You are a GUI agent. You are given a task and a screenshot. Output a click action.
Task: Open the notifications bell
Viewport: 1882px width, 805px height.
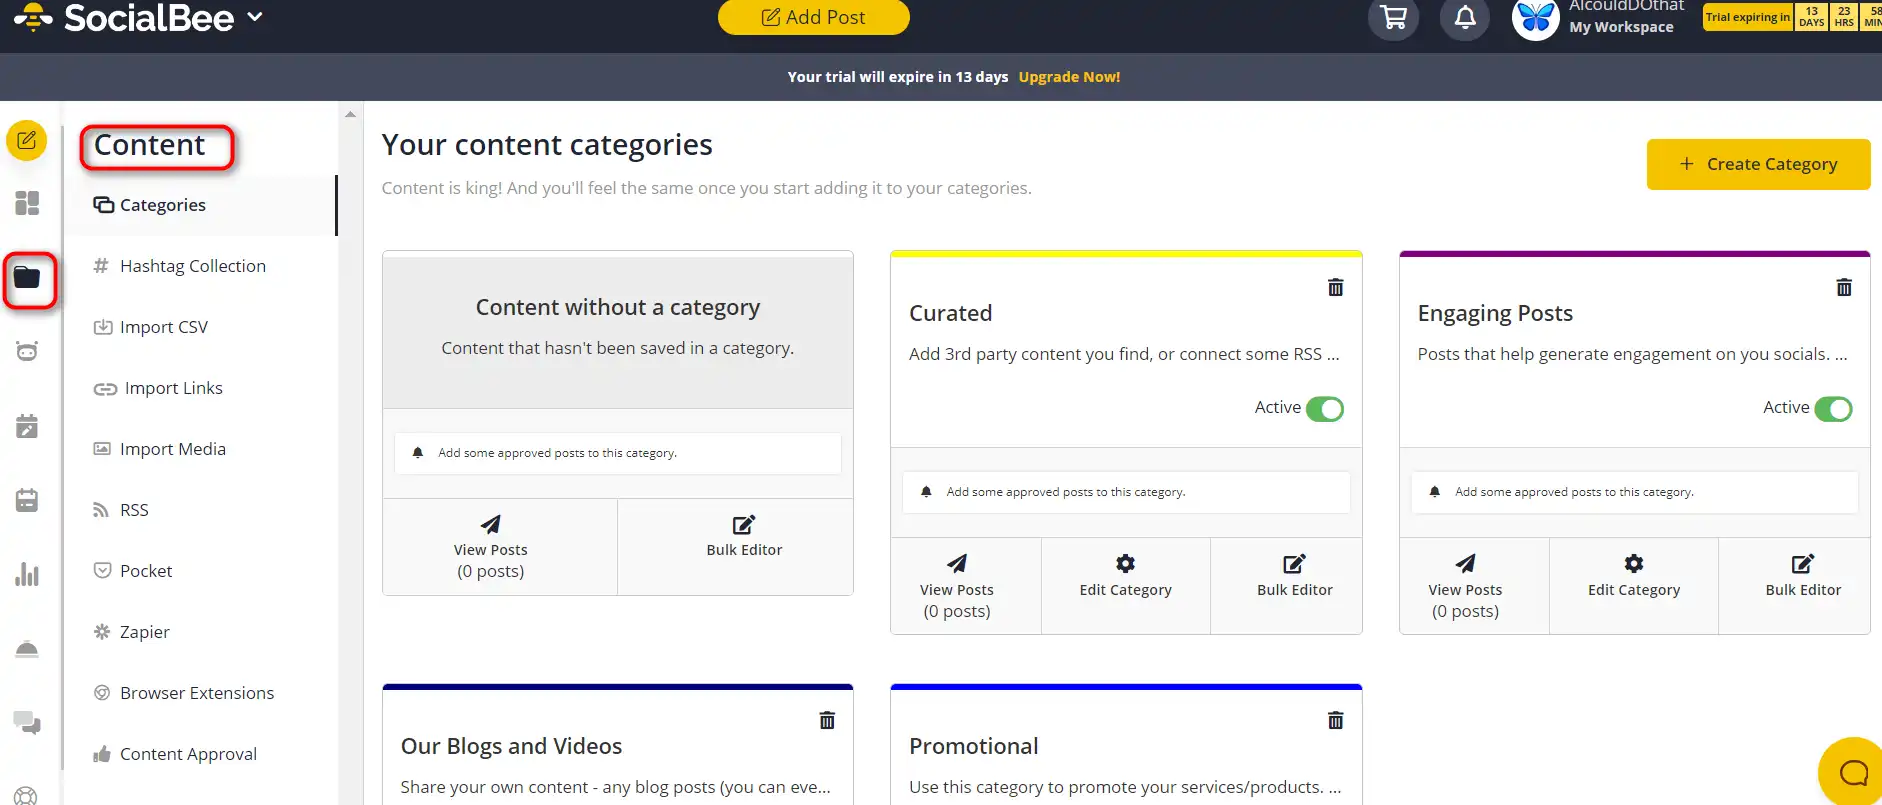coord(1465,17)
